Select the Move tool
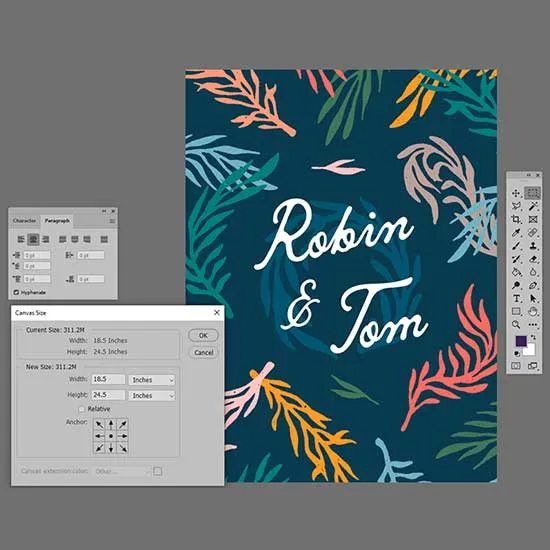The image size is (550, 550). pos(516,193)
